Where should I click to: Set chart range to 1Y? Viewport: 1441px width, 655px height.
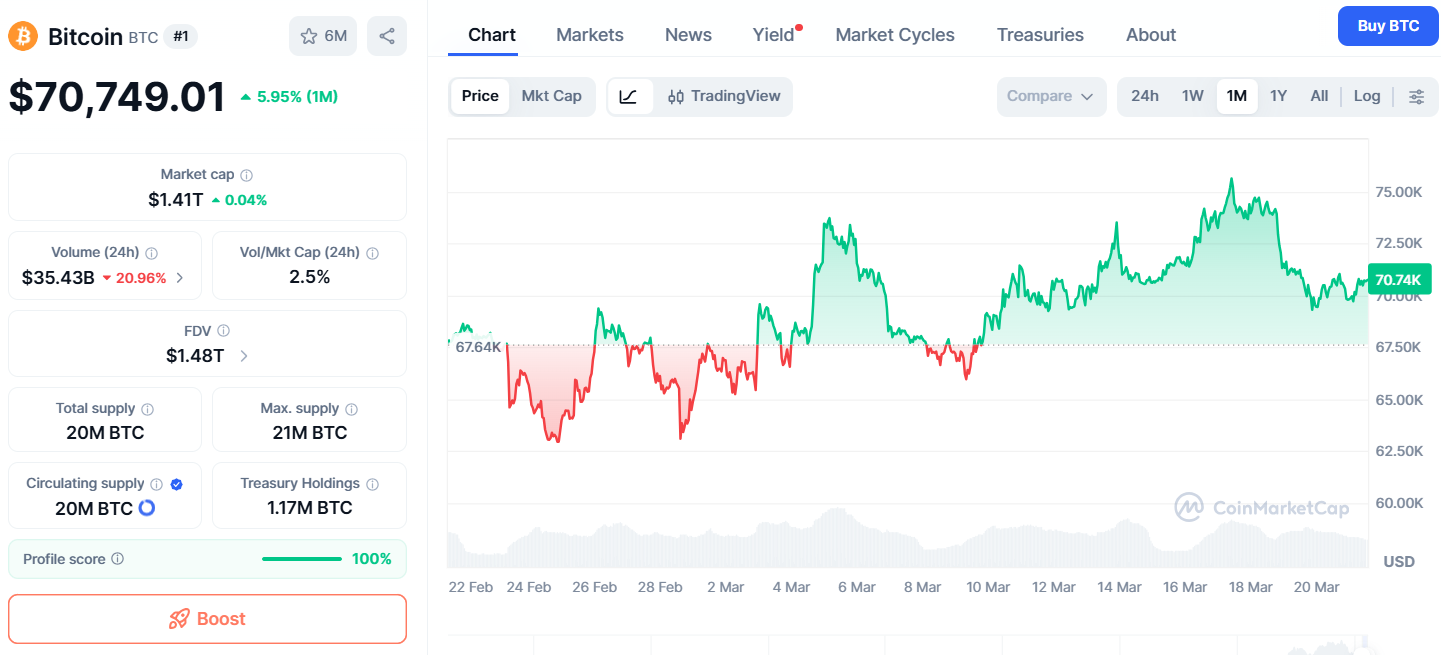tap(1278, 96)
